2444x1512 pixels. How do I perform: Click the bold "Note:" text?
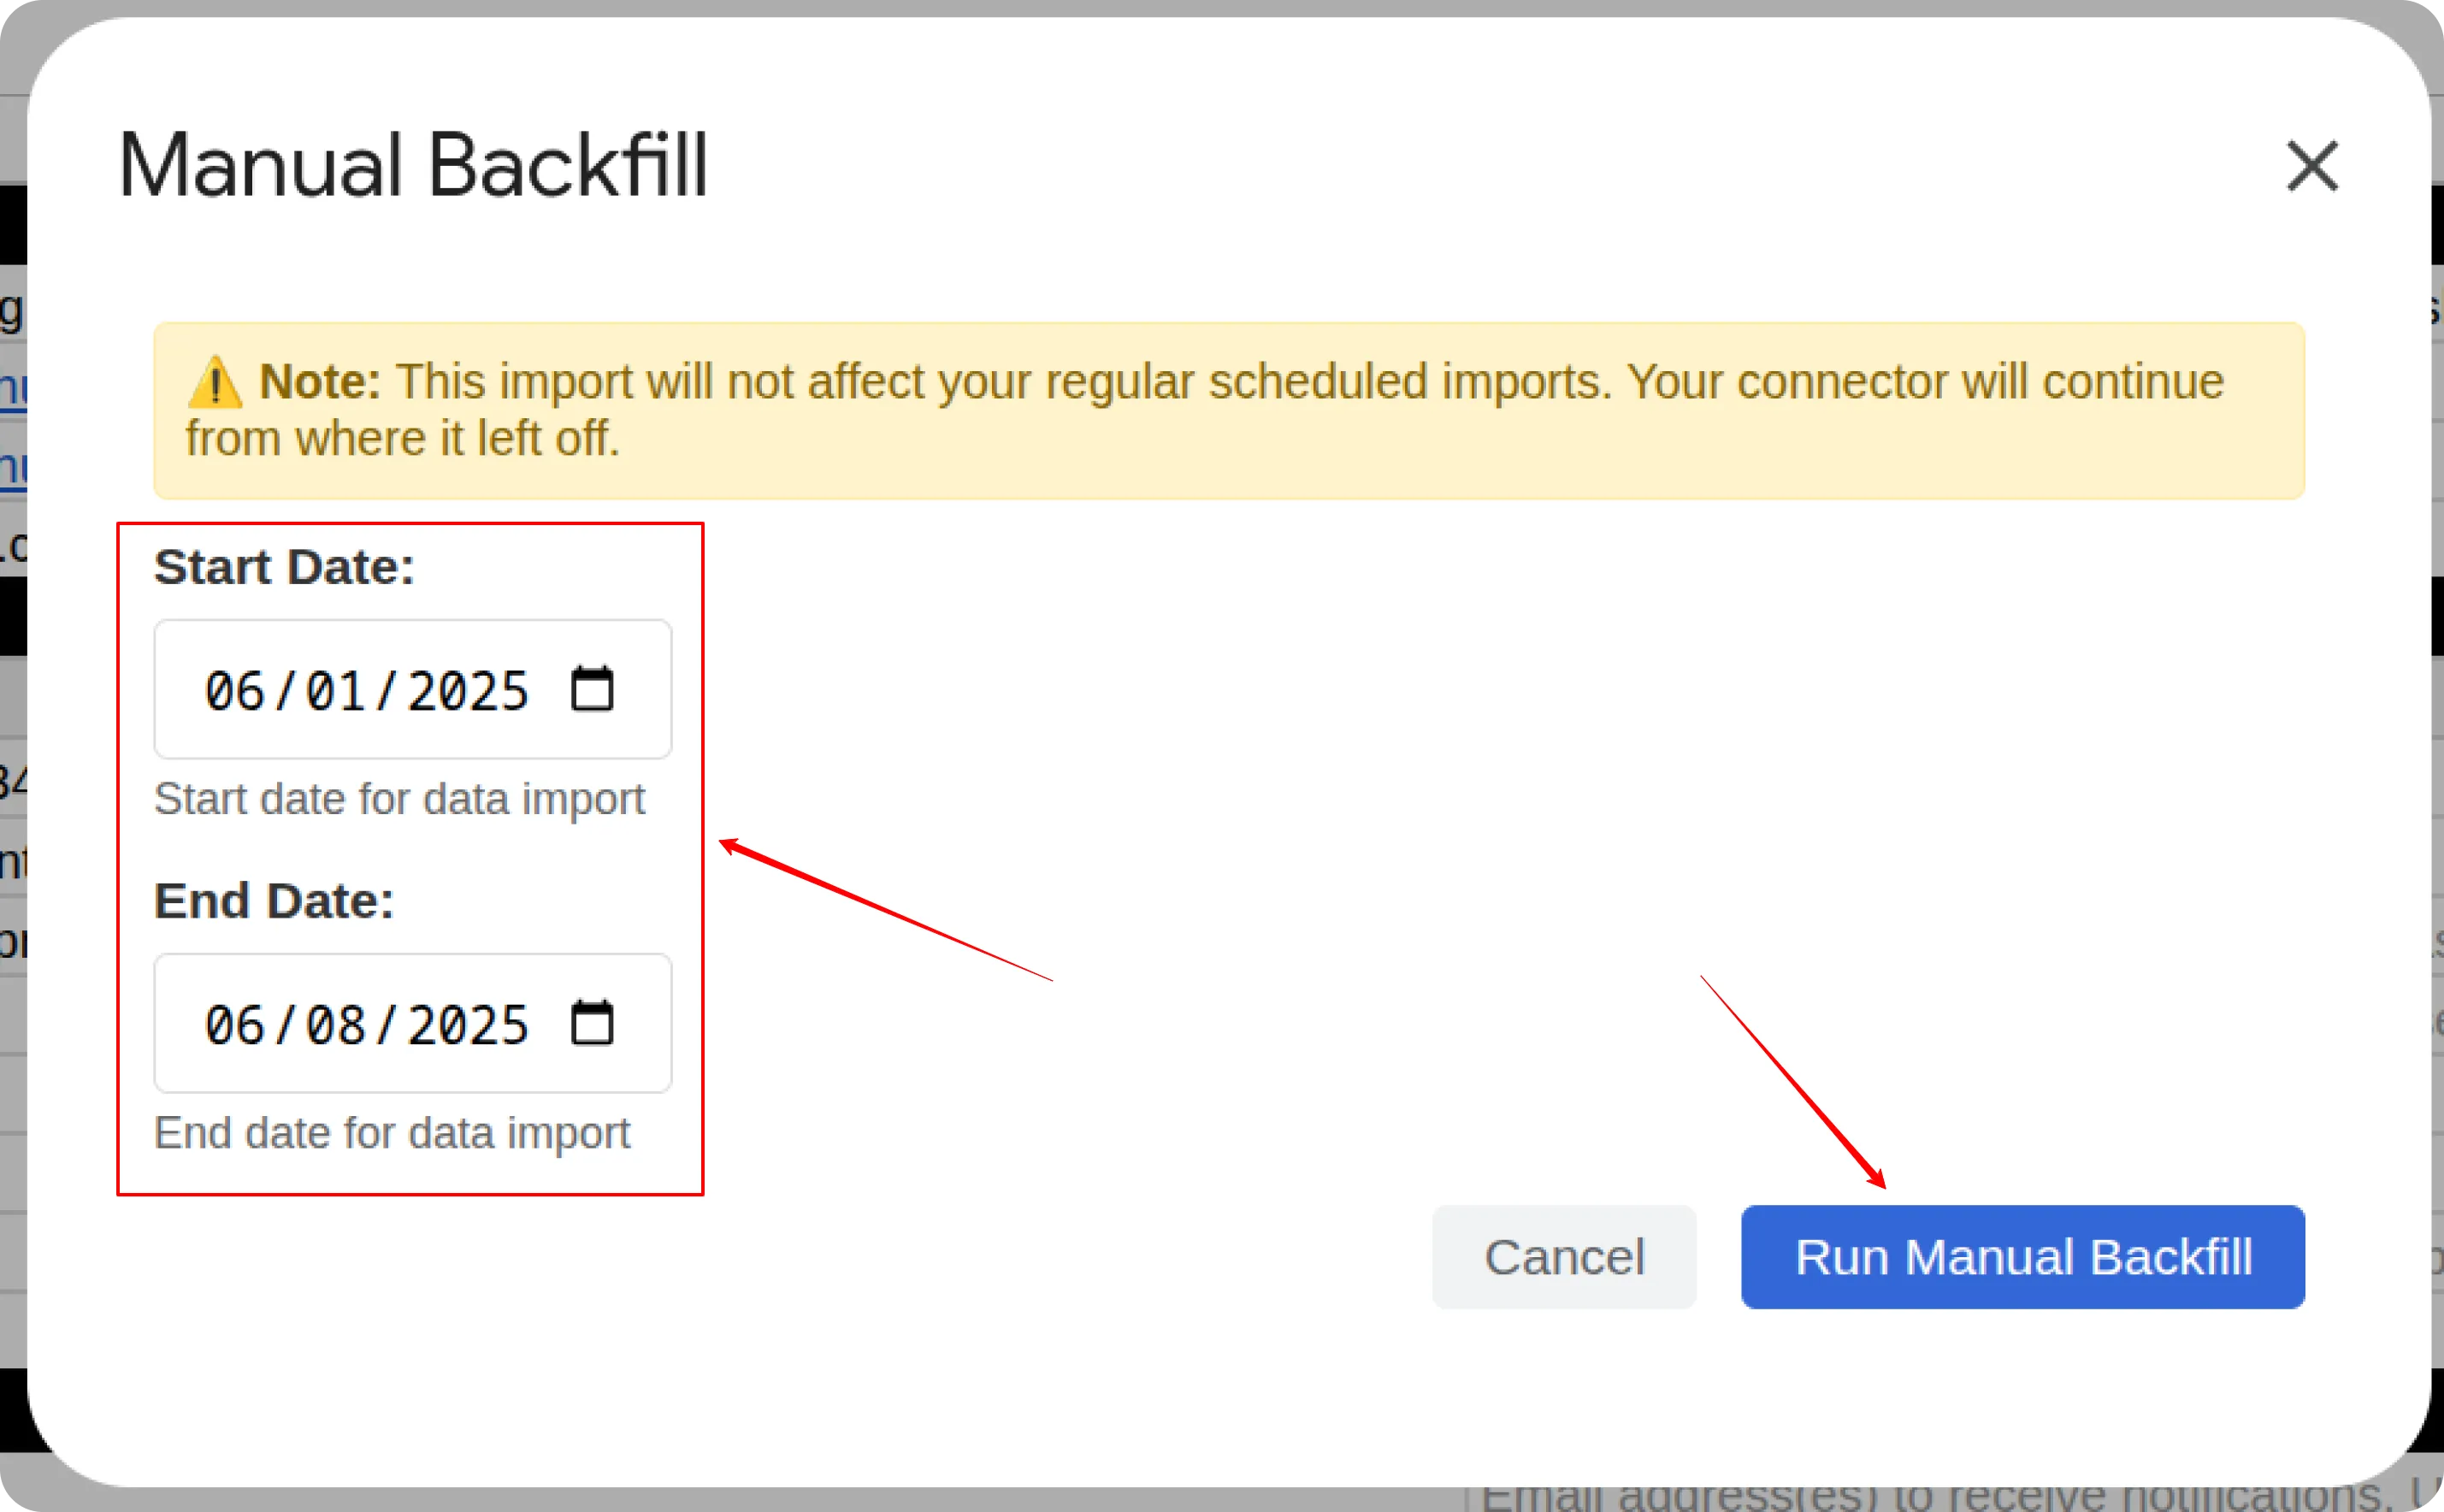pyautogui.click(x=320, y=382)
